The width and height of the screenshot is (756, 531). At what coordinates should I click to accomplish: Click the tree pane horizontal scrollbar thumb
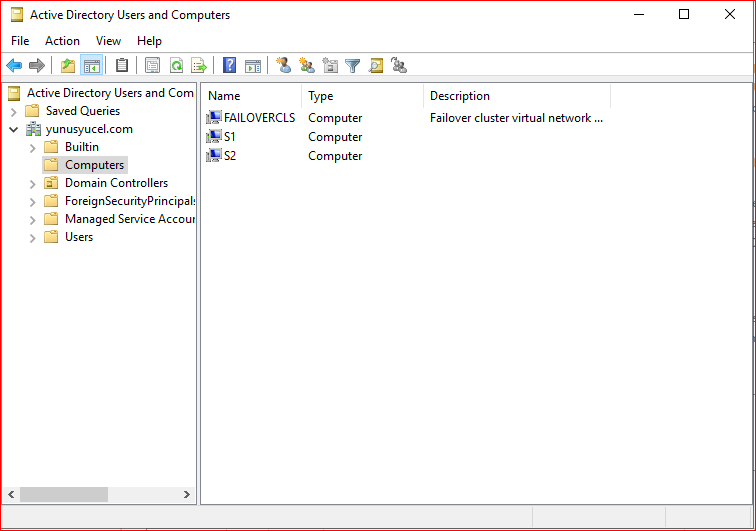coord(64,494)
